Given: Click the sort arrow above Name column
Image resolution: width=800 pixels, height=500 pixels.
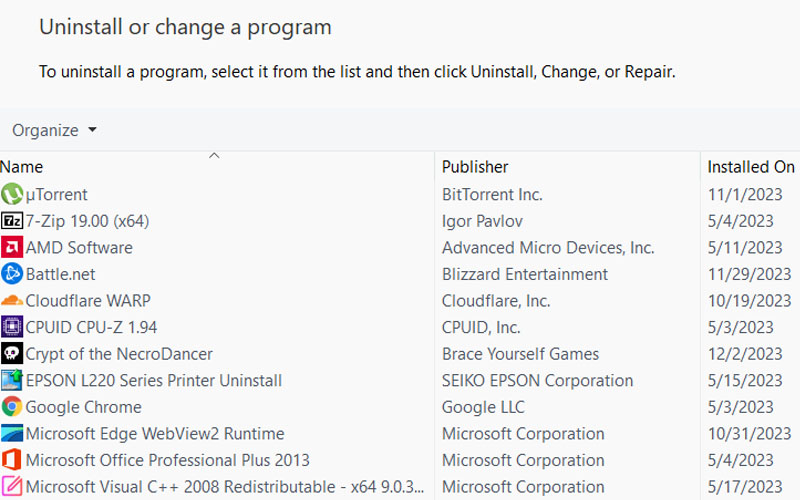Looking at the screenshot, I should [x=214, y=156].
